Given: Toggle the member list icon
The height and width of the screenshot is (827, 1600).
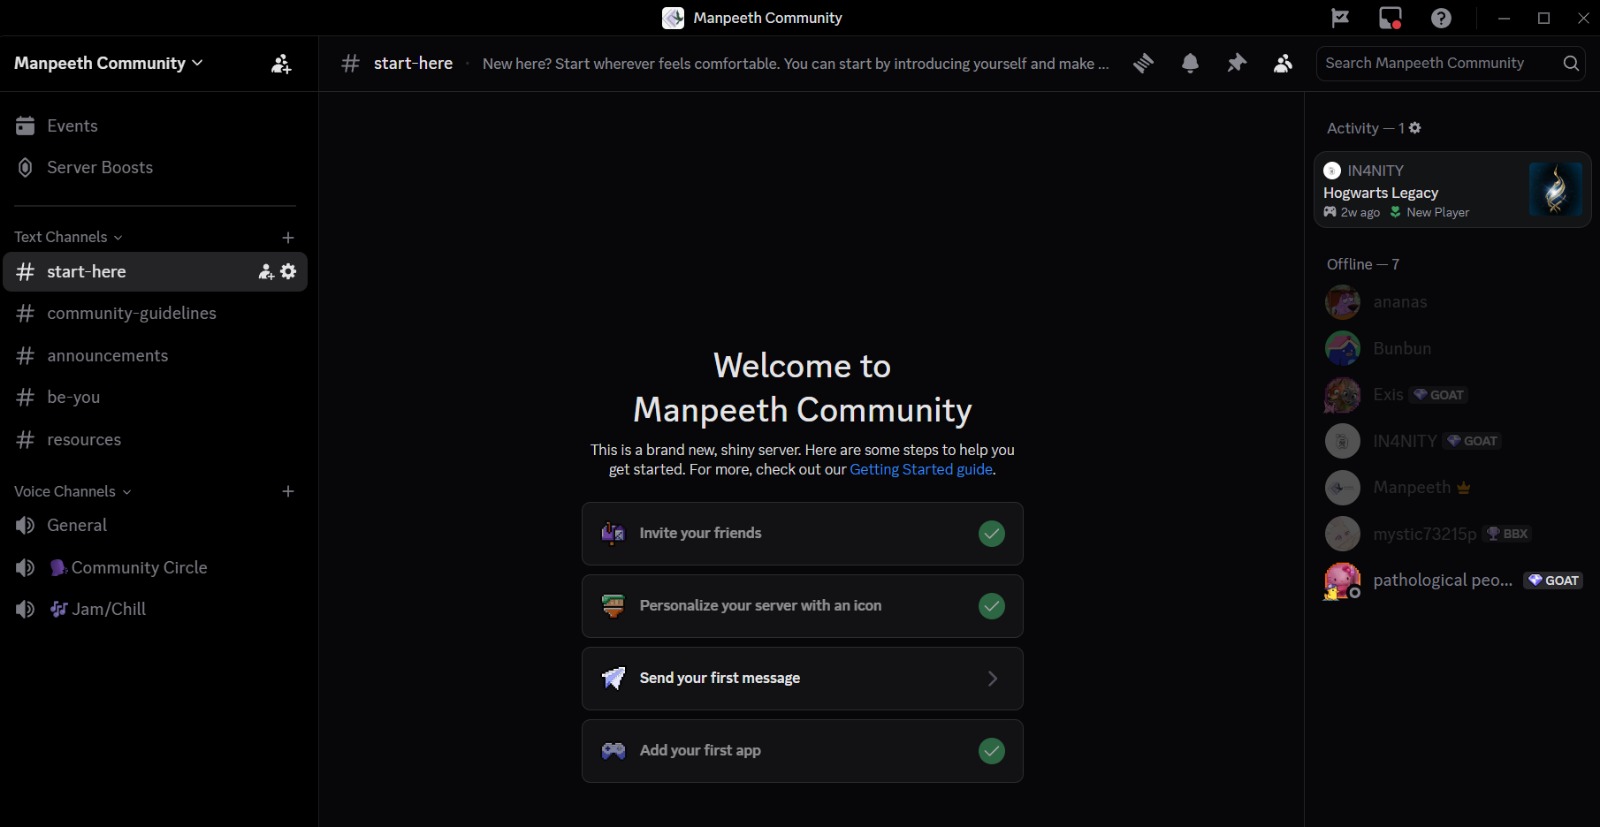Looking at the screenshot, I should [1283, 63].
